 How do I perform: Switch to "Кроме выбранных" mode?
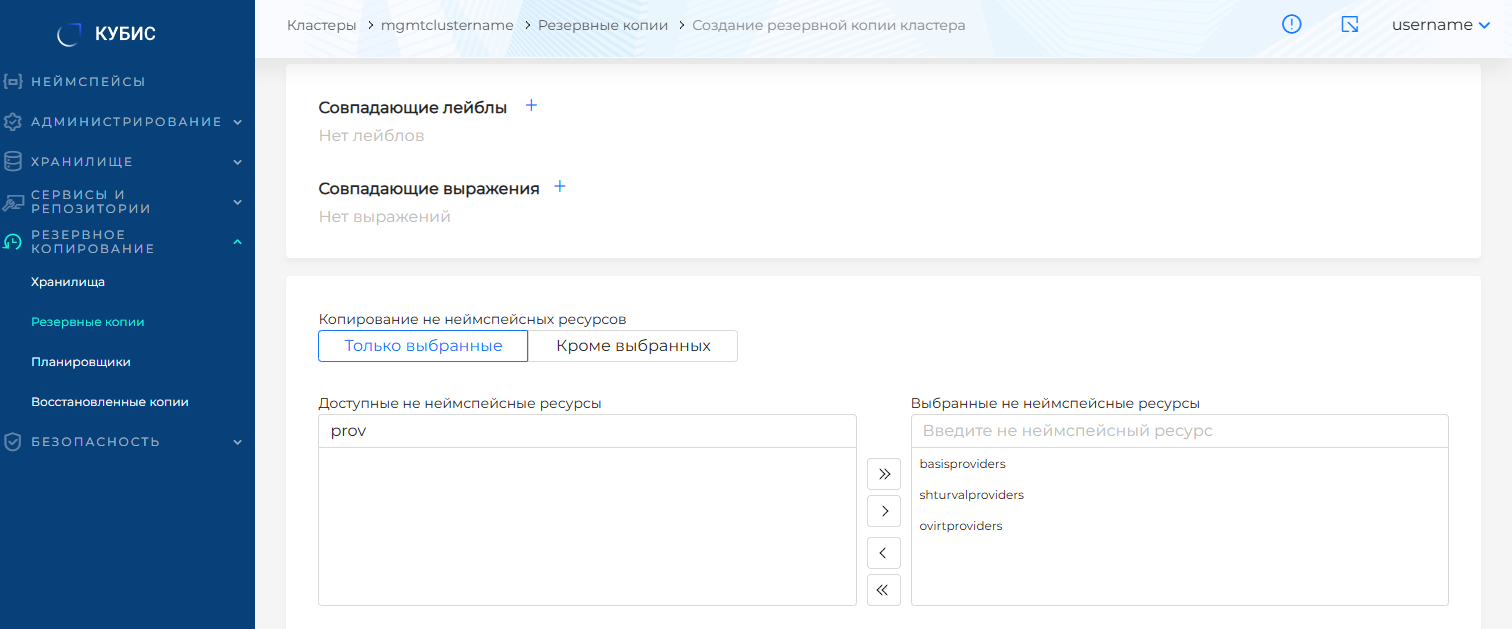click(633, 346)
